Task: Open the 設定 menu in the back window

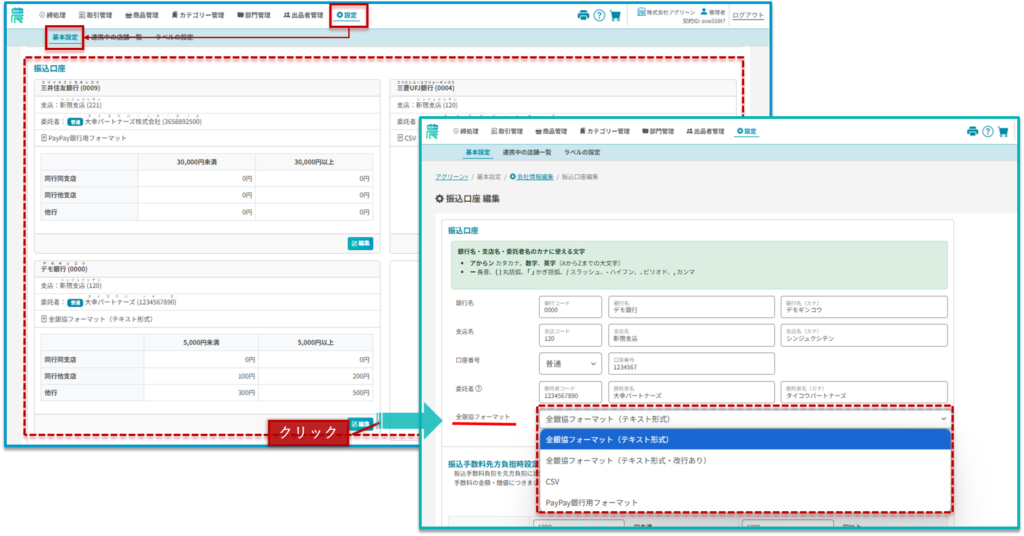Action: 347,15
